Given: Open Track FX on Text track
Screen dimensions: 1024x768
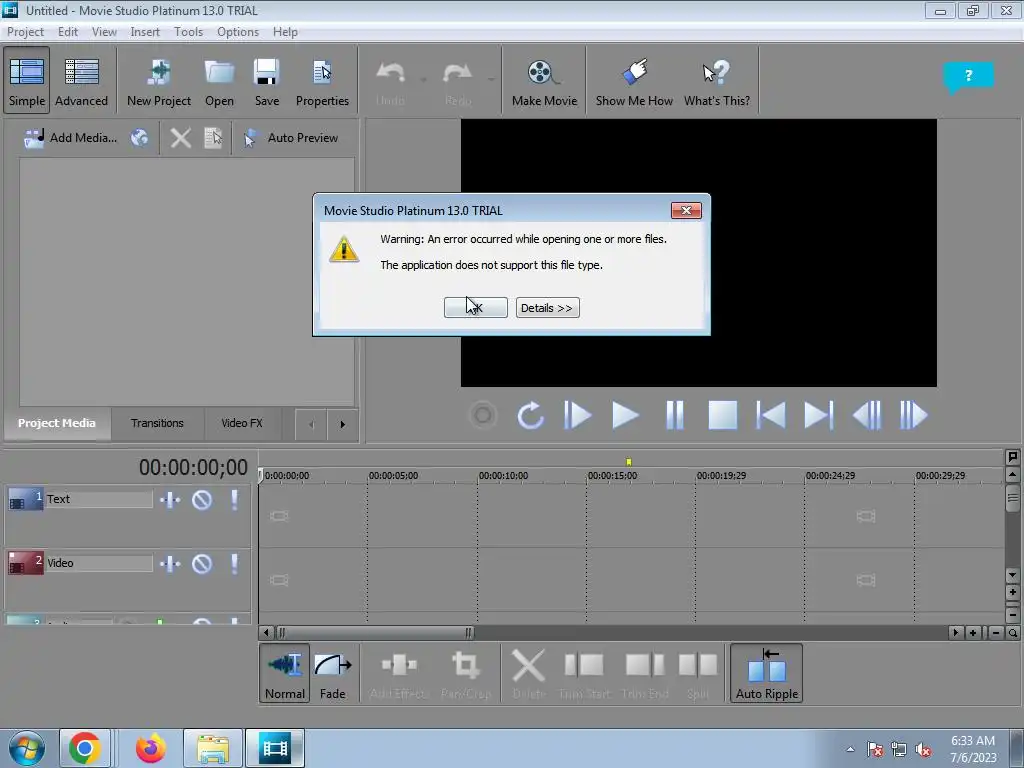Looking at the screenshot, I should (x=170, y=500).
